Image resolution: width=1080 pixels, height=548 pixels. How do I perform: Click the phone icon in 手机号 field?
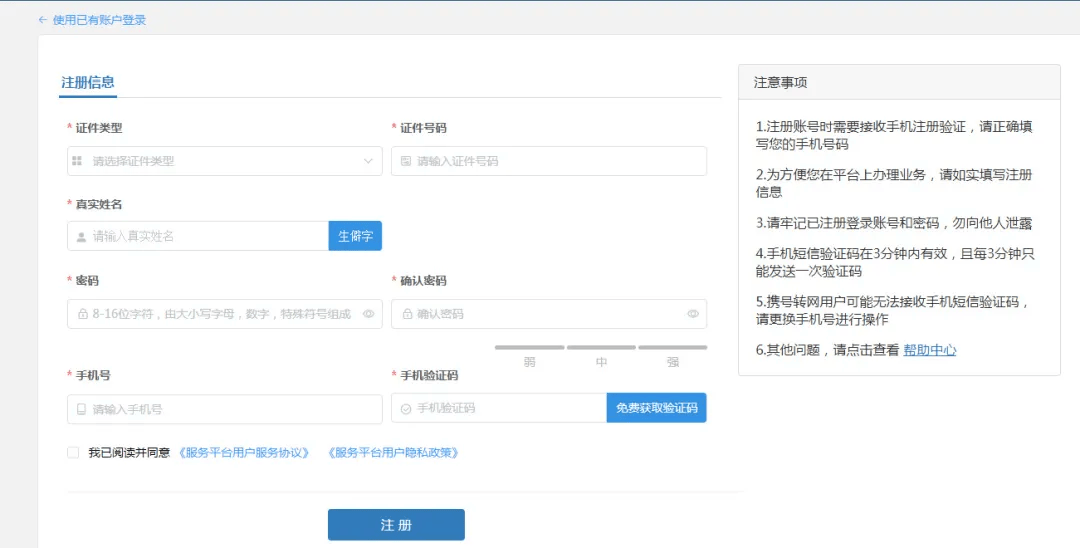(81, 409)
